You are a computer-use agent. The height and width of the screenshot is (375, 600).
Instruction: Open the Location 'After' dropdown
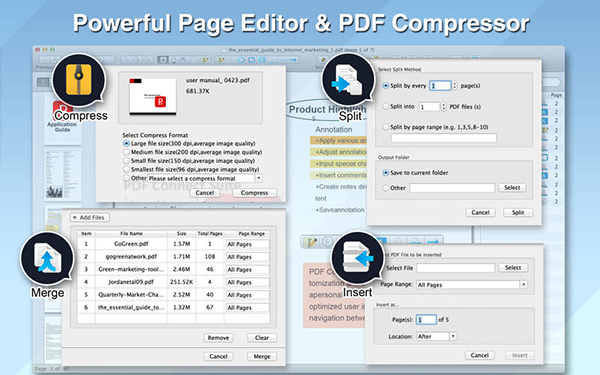[x=436, y=336]
